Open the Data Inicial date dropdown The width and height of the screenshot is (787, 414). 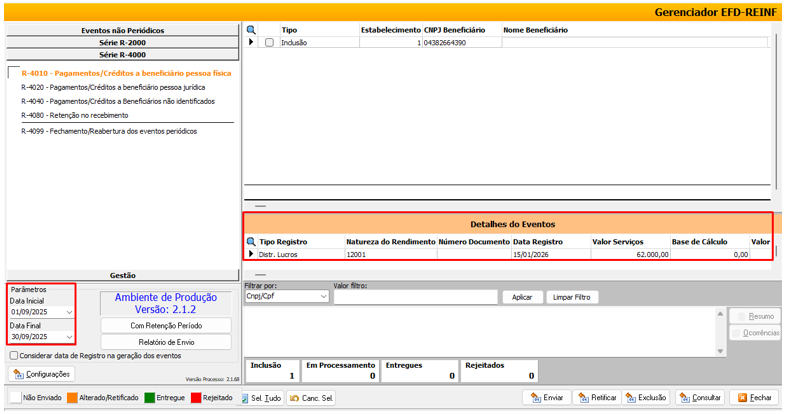point(68,312)
